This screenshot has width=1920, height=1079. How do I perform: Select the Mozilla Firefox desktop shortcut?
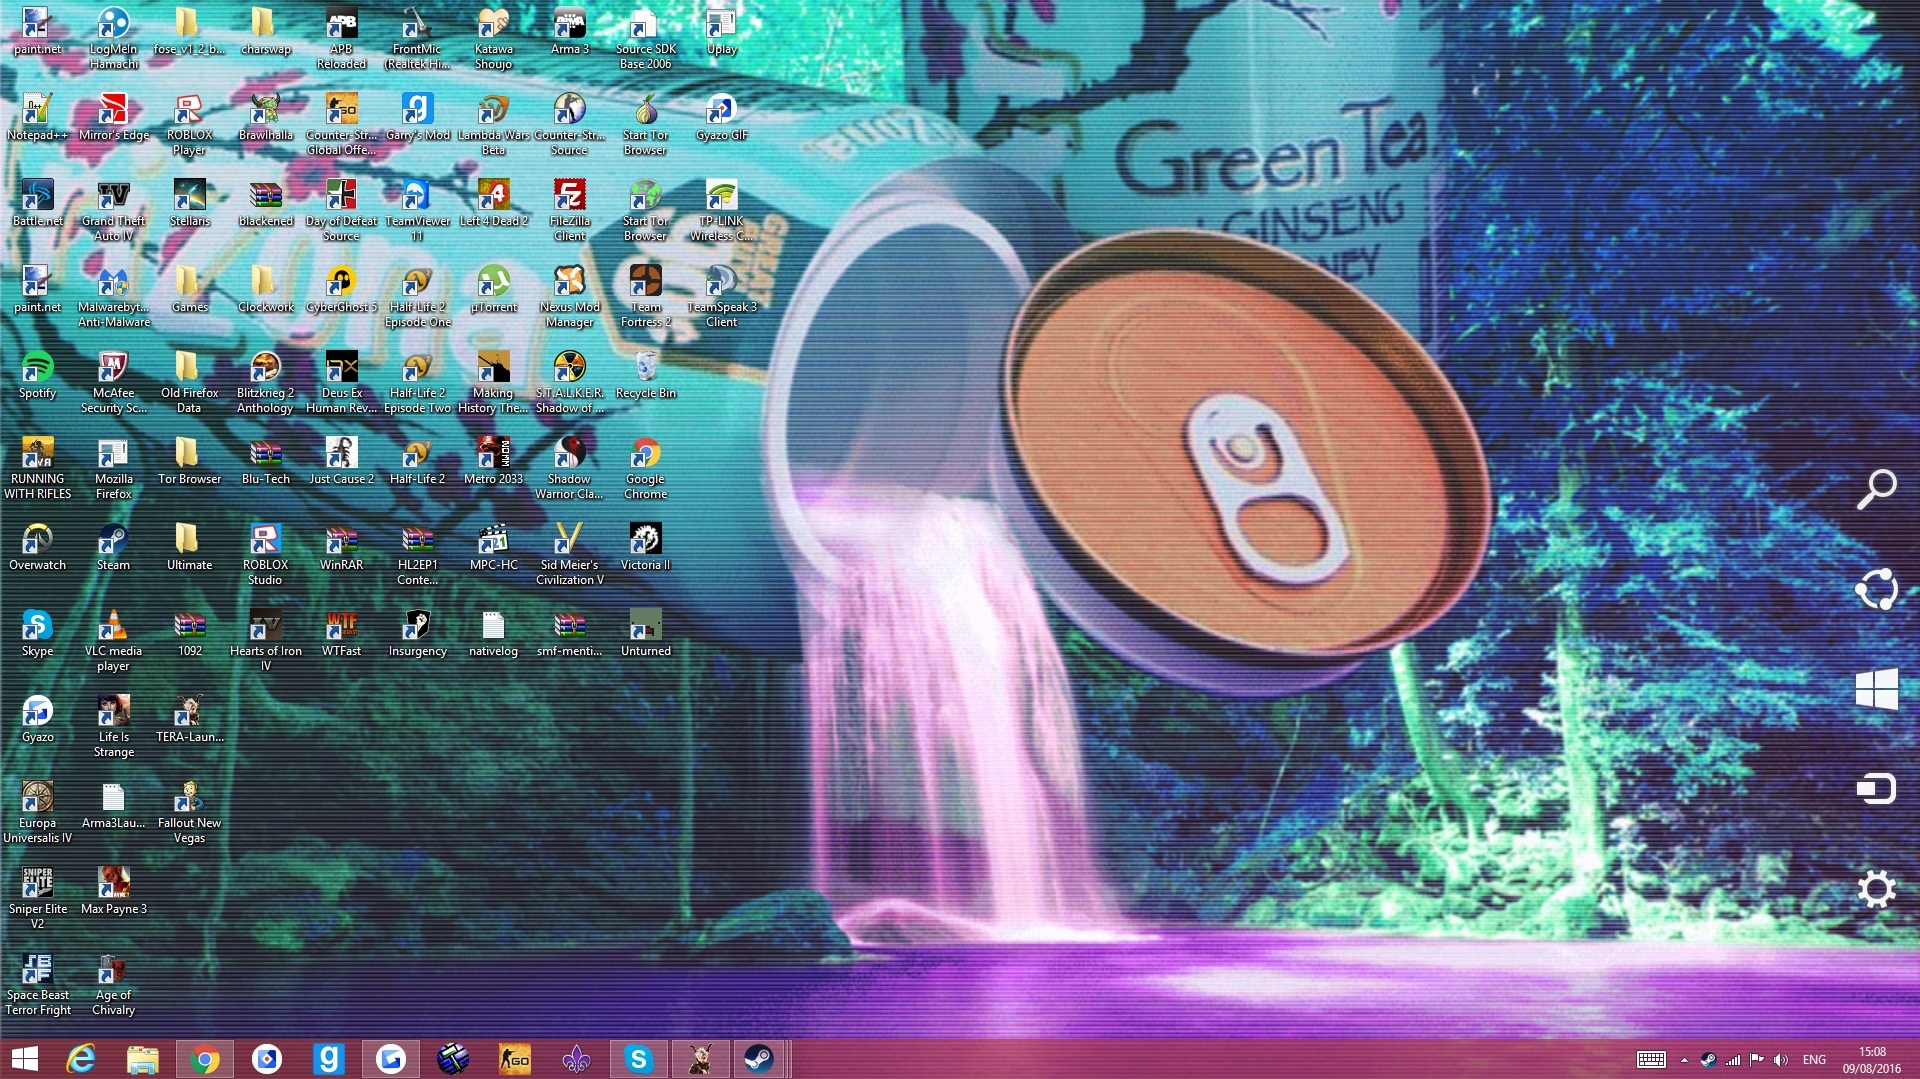(114, 468)
